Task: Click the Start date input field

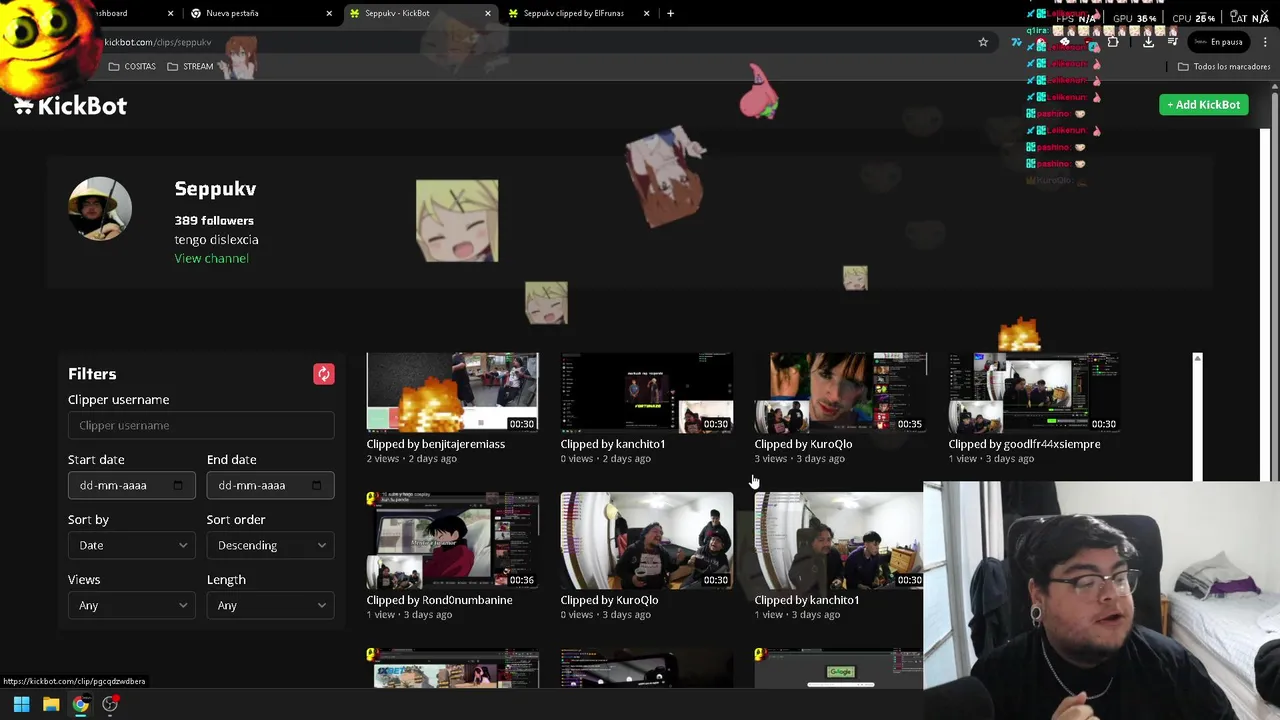Action: 132,485
